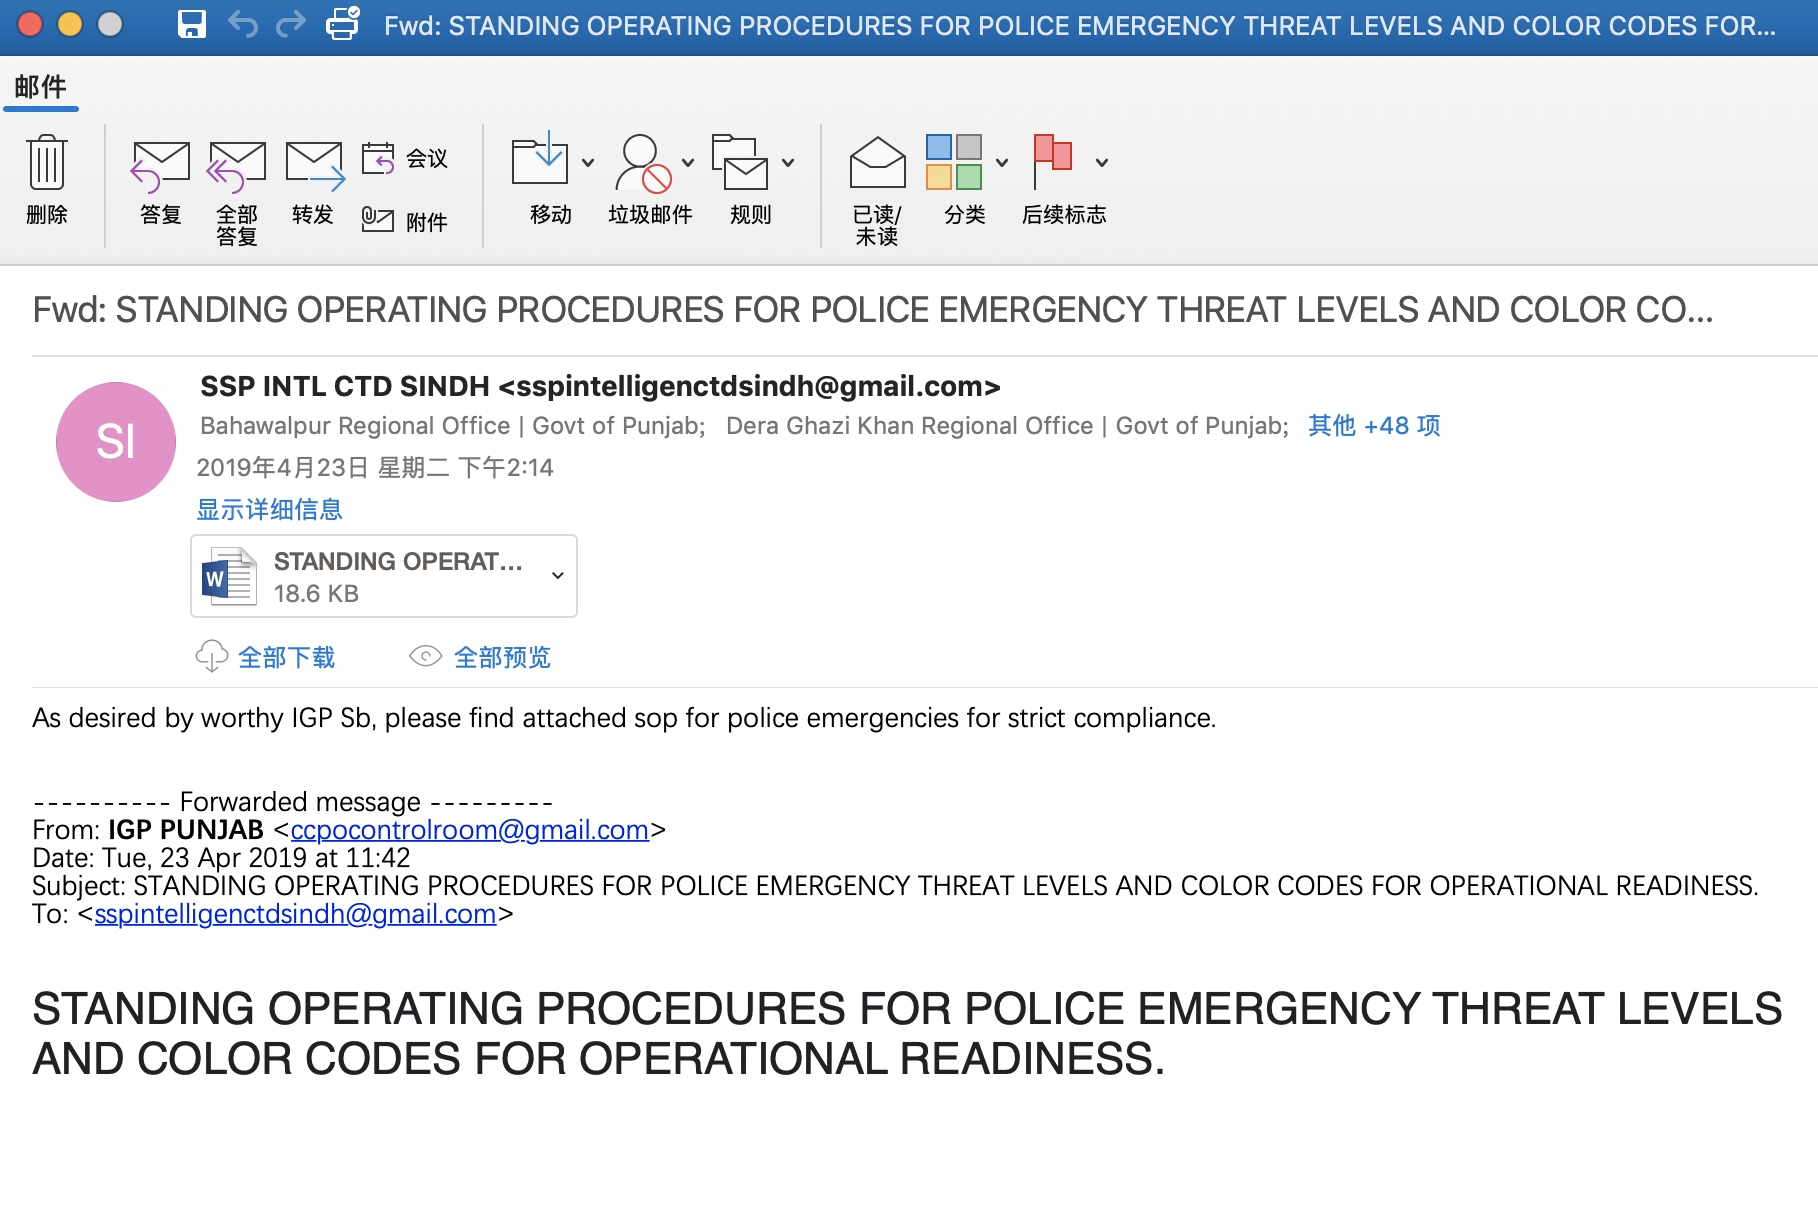Open the STANDING OPERAT... Word attachment
Screen dimensions: 1818x1230
[384, 576]
